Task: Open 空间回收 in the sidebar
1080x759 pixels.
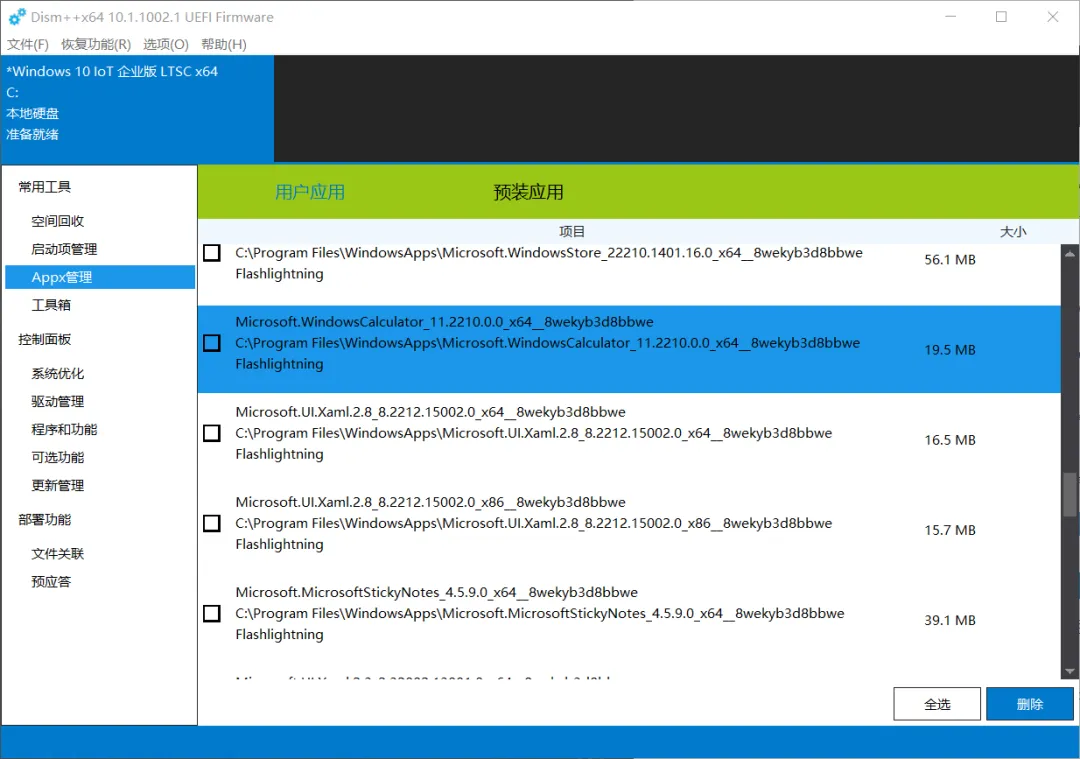Action: (x=58, y=221)
